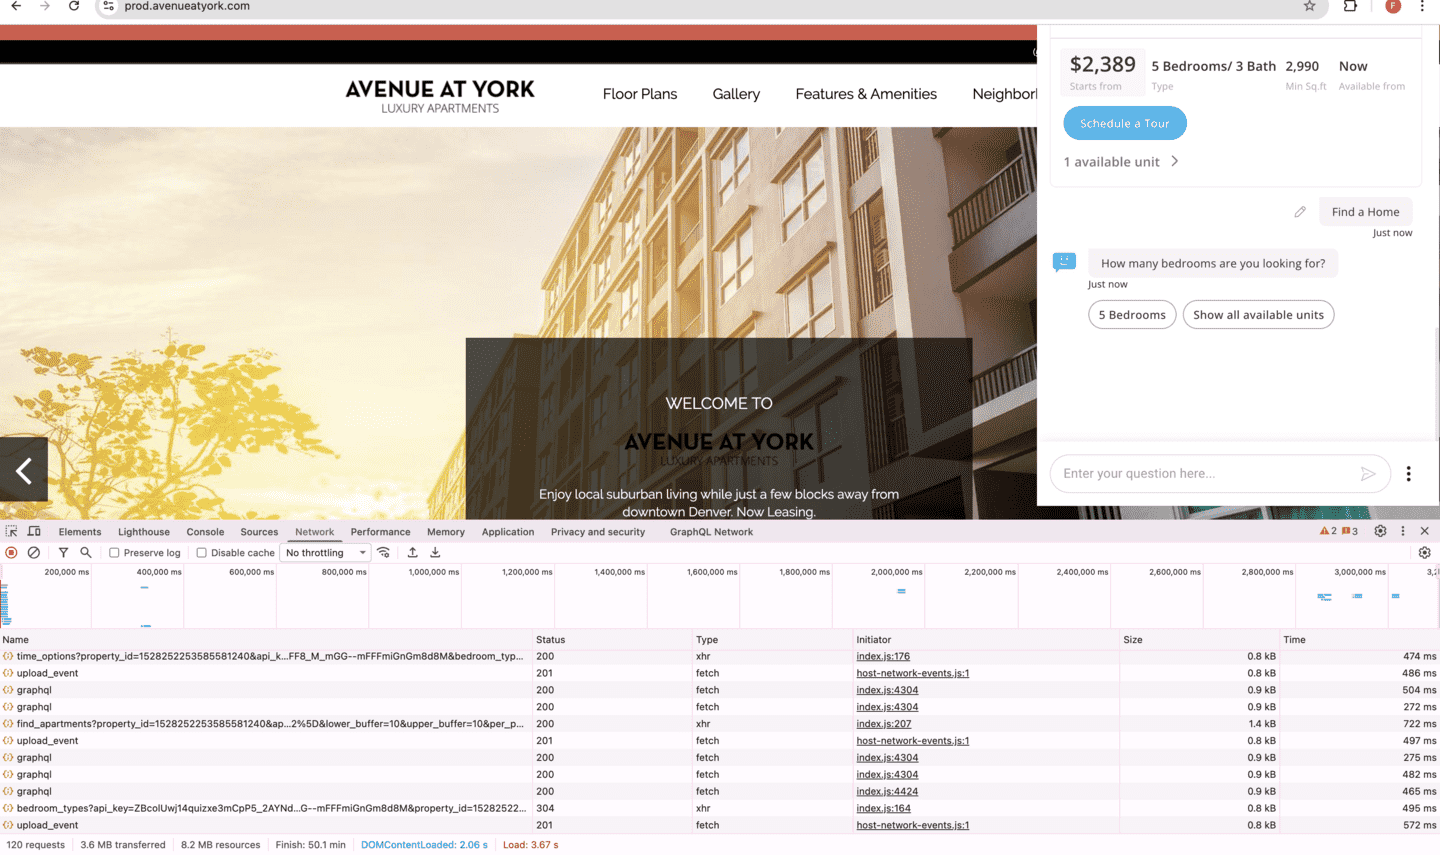Expand the 1 available unit chevron

pos(1175,161)
